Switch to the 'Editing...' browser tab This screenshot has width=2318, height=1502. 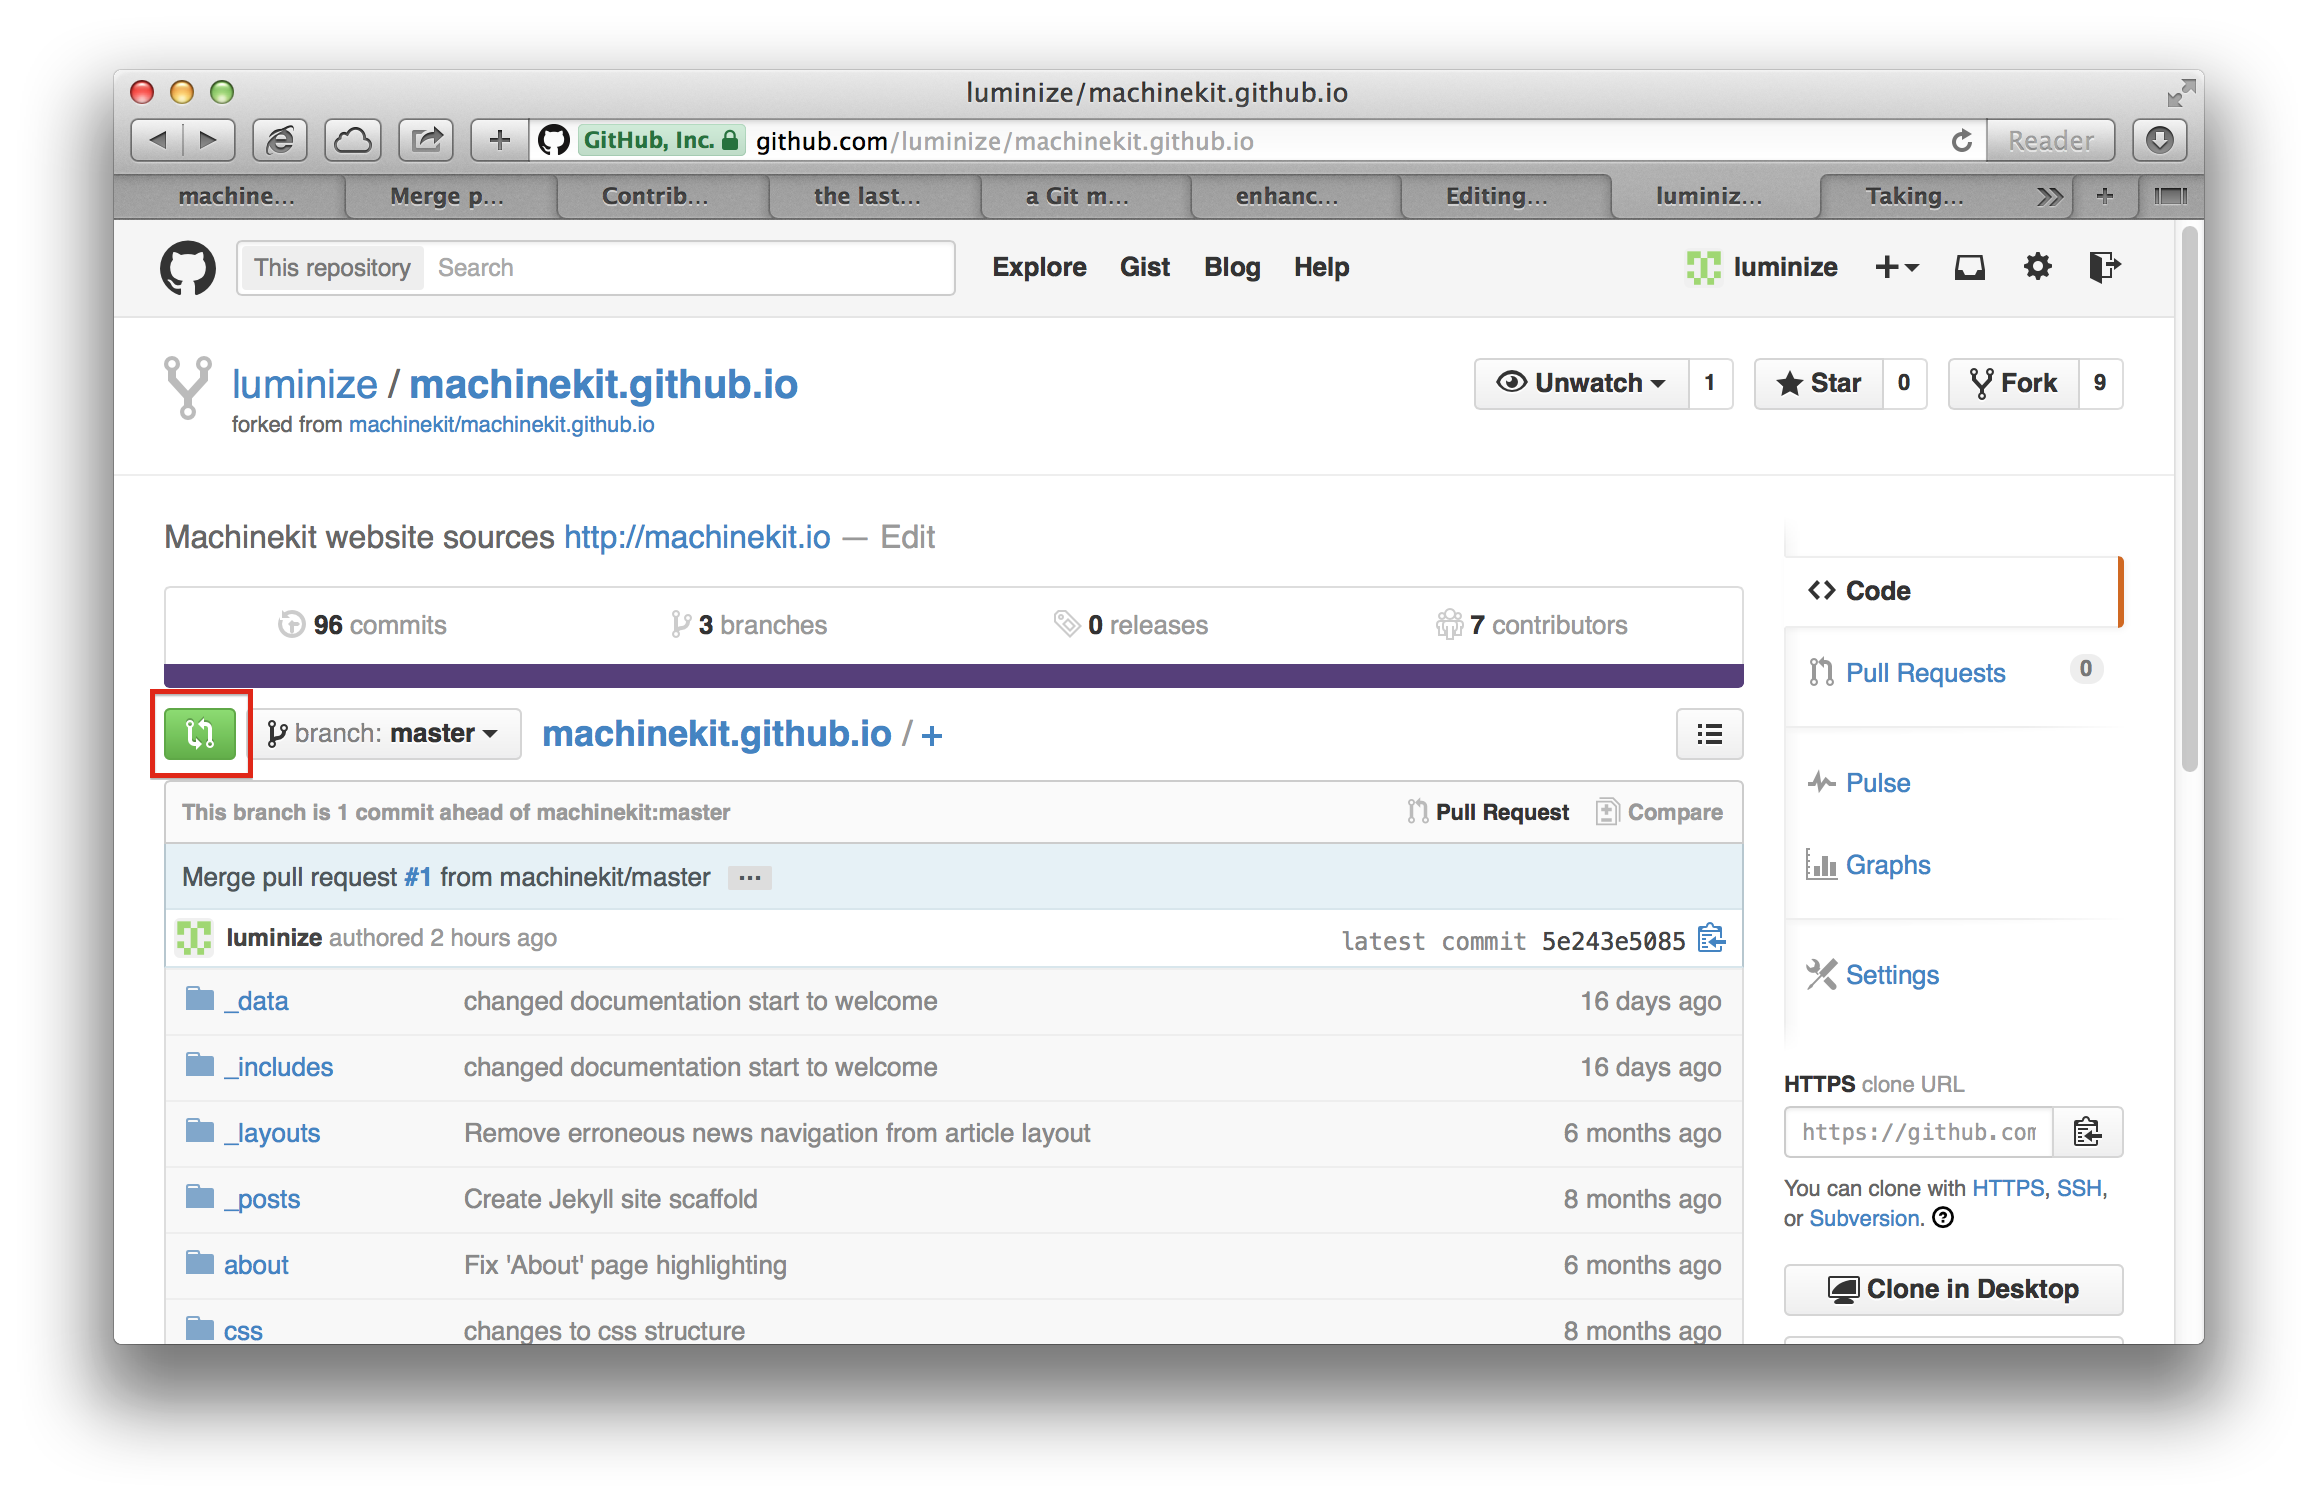coord(1496,196)
